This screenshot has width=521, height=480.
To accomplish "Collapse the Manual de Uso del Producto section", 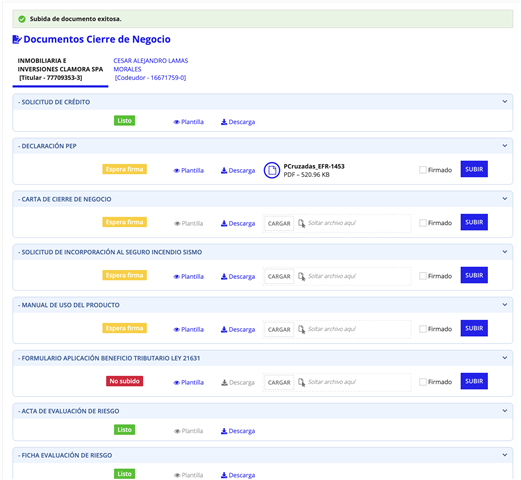I will pos(505,305).
